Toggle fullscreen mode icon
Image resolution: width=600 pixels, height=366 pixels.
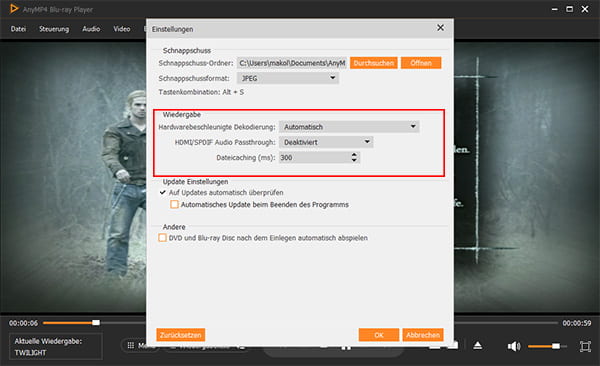(585, 346)
